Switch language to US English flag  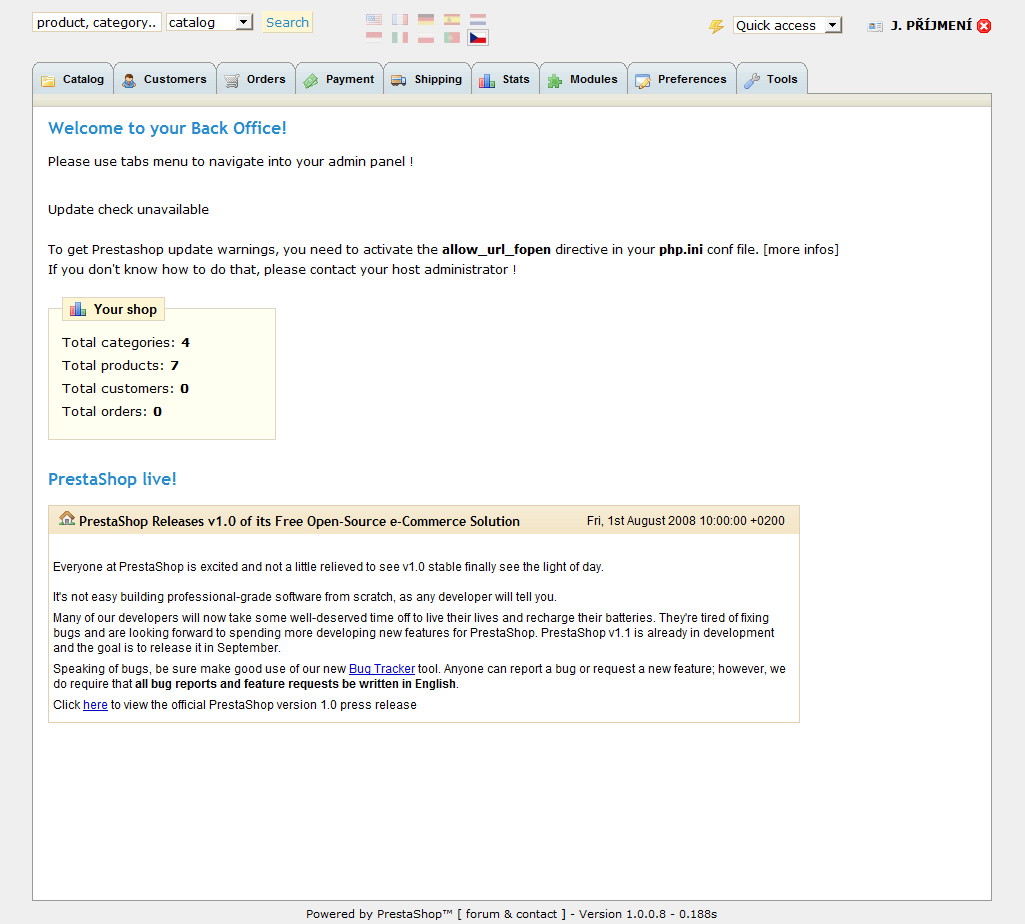(x=374, y=20)
